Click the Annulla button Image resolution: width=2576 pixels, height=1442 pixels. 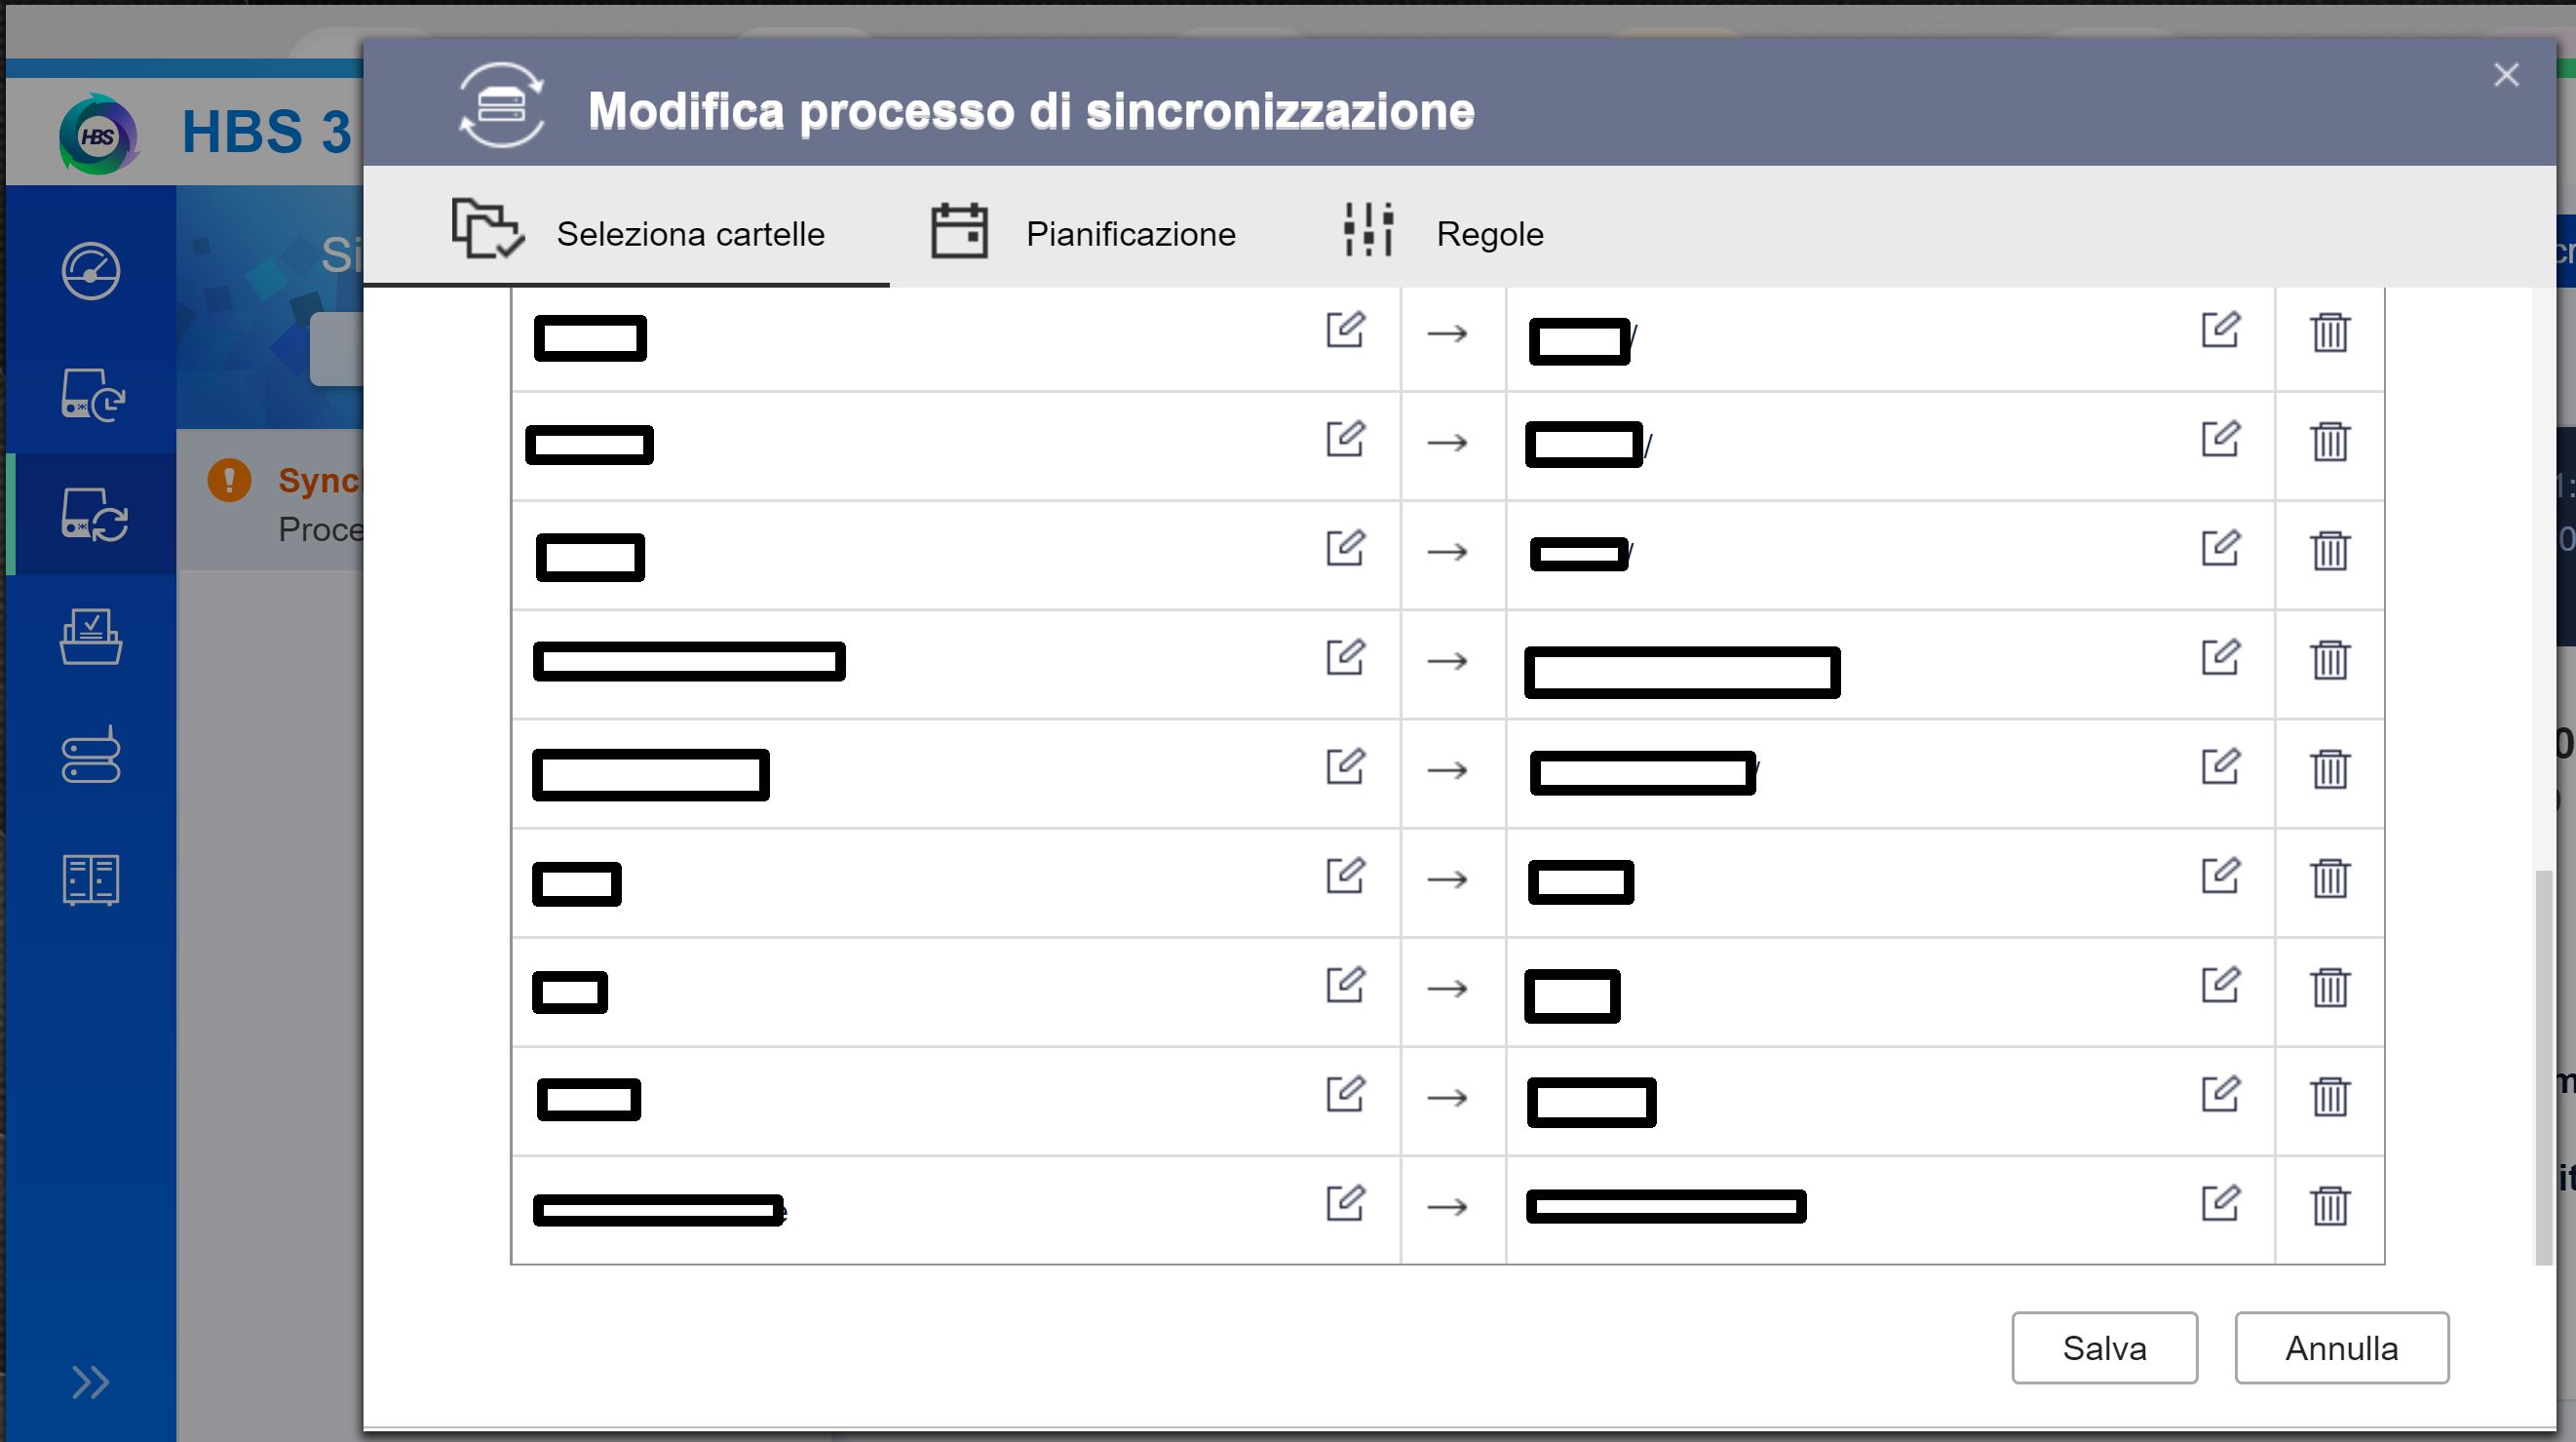pos(2341,1348)
